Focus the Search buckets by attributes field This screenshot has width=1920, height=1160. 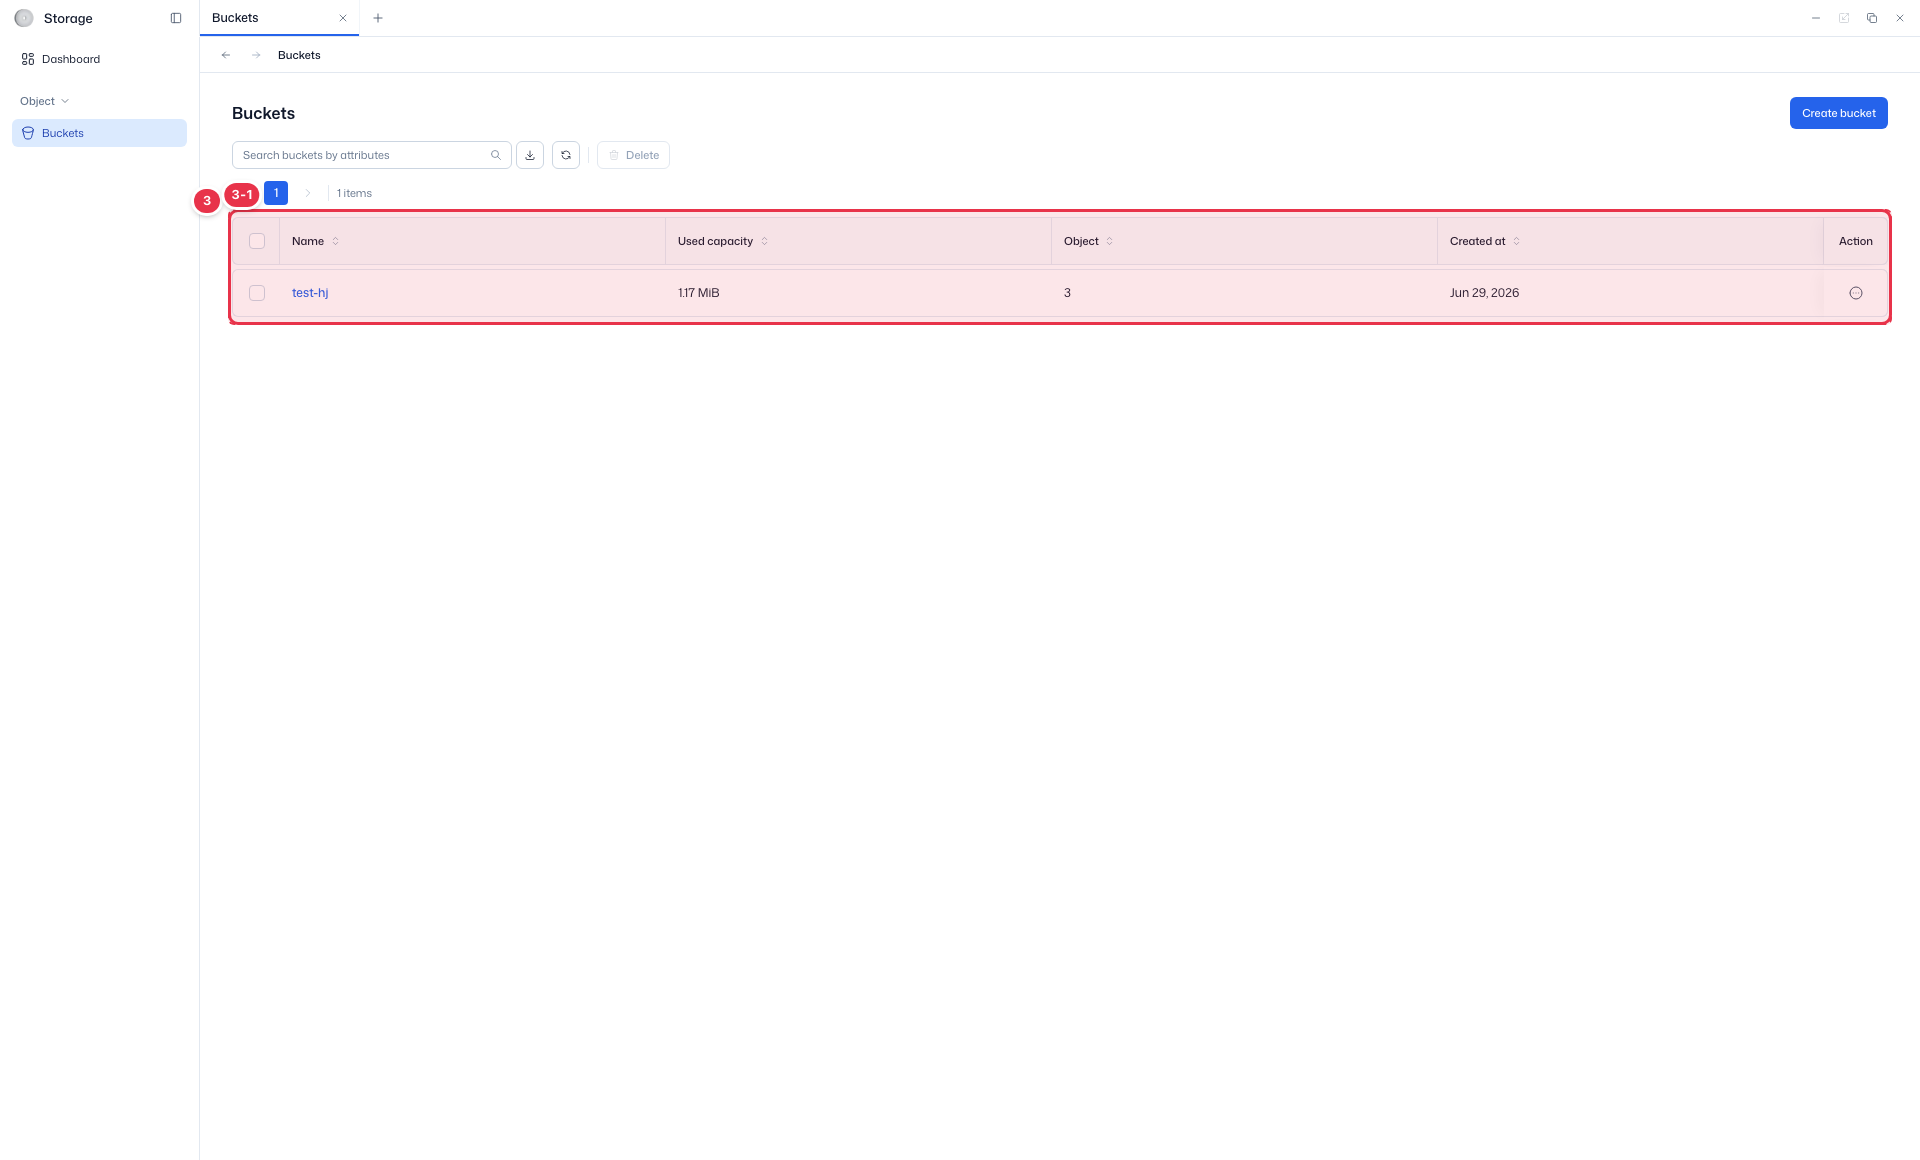[x=371, y=155]
